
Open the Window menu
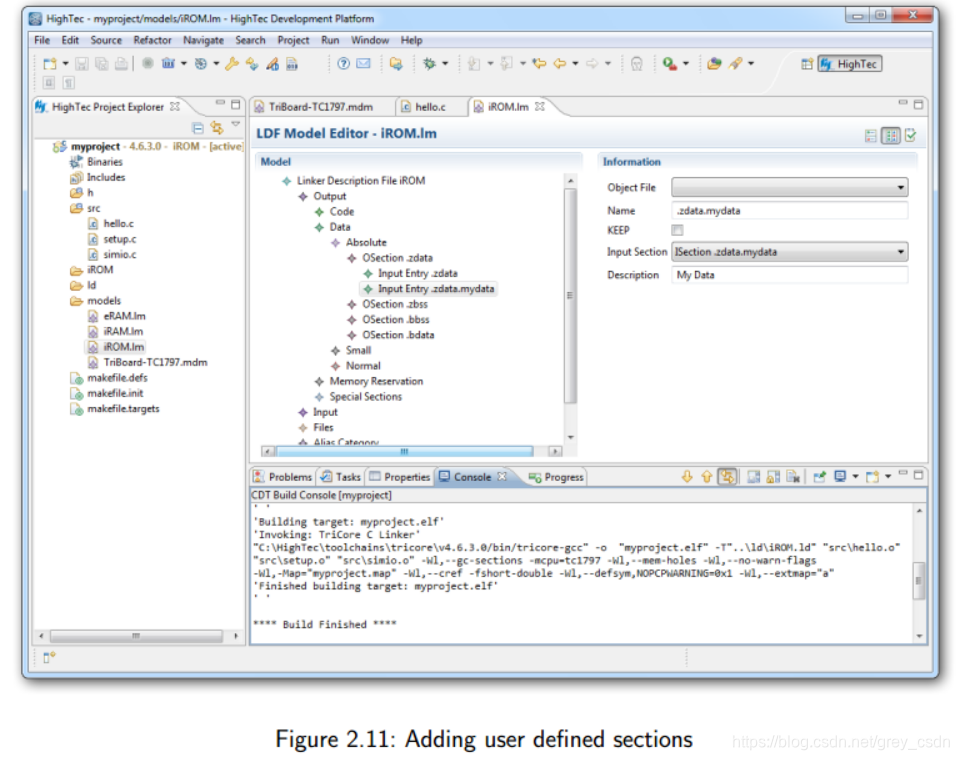tap(369, 40)
